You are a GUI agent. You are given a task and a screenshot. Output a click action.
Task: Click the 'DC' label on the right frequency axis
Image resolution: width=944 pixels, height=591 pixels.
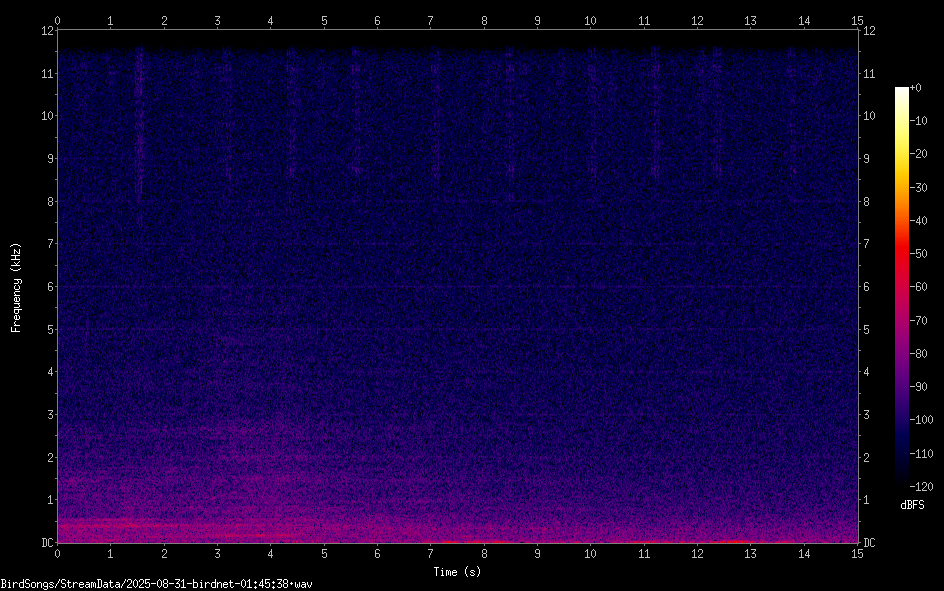(x=869, y=543)
